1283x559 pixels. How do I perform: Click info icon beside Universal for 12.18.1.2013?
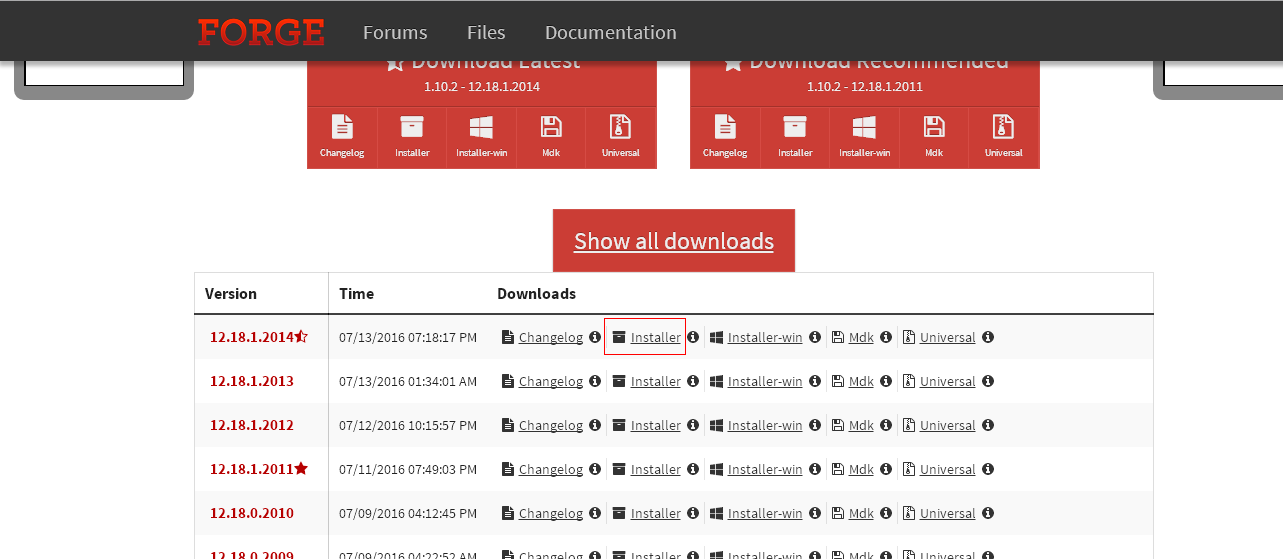[988, 381]
